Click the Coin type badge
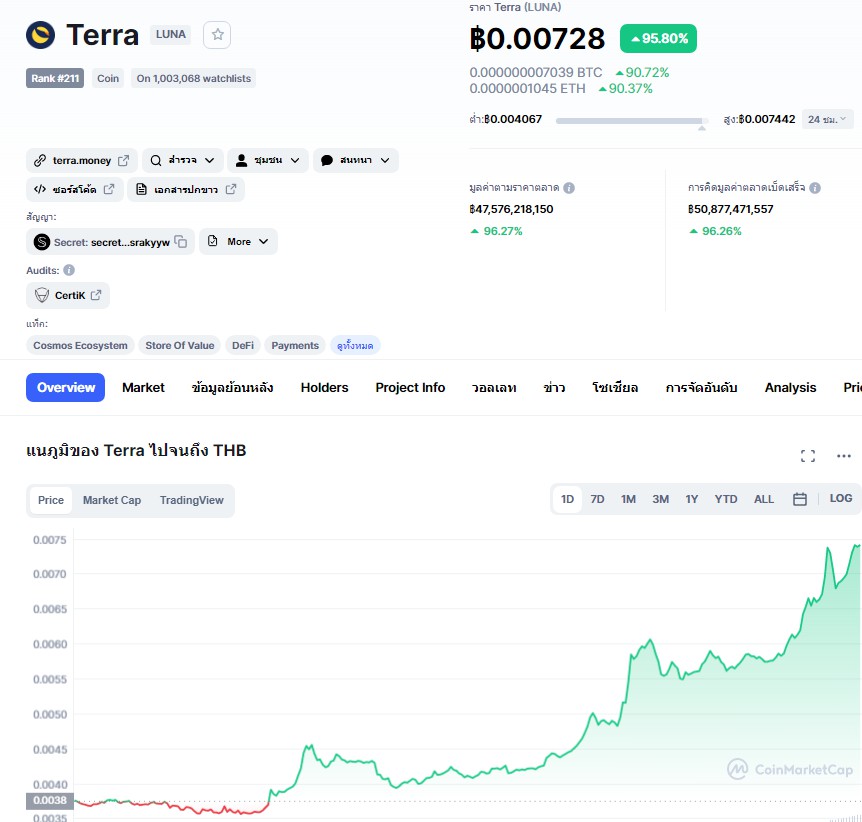This screenshot has height=822, width=862. click(x=108, y=78)
